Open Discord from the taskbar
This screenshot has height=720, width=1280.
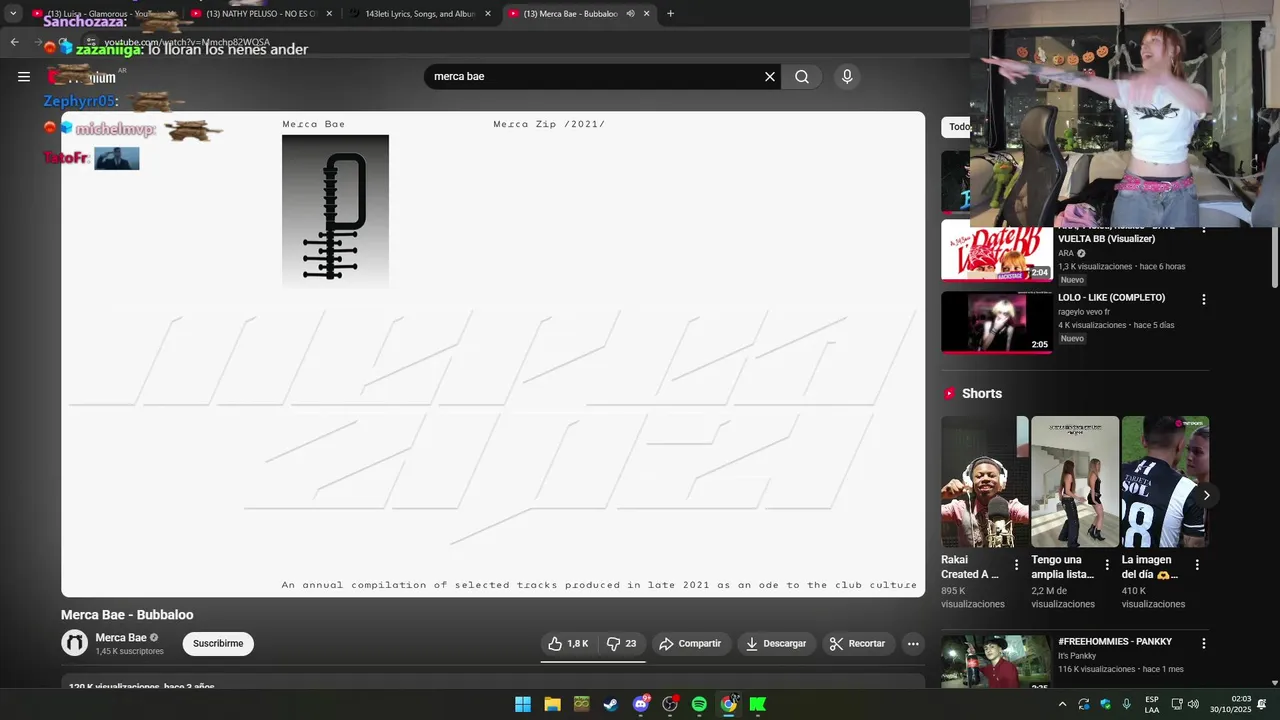[x=640, y=704]
